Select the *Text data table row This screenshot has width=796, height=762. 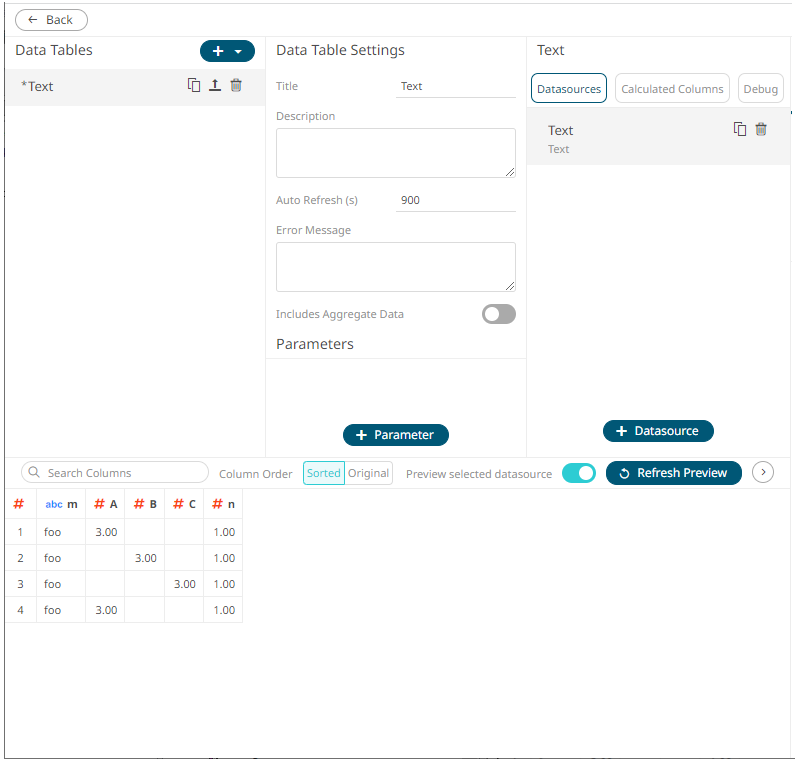coord(135,87)
